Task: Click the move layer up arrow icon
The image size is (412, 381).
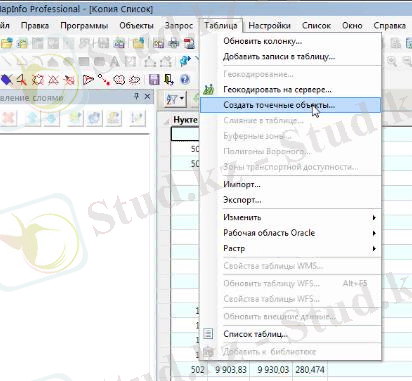Action: click(33, 119)
